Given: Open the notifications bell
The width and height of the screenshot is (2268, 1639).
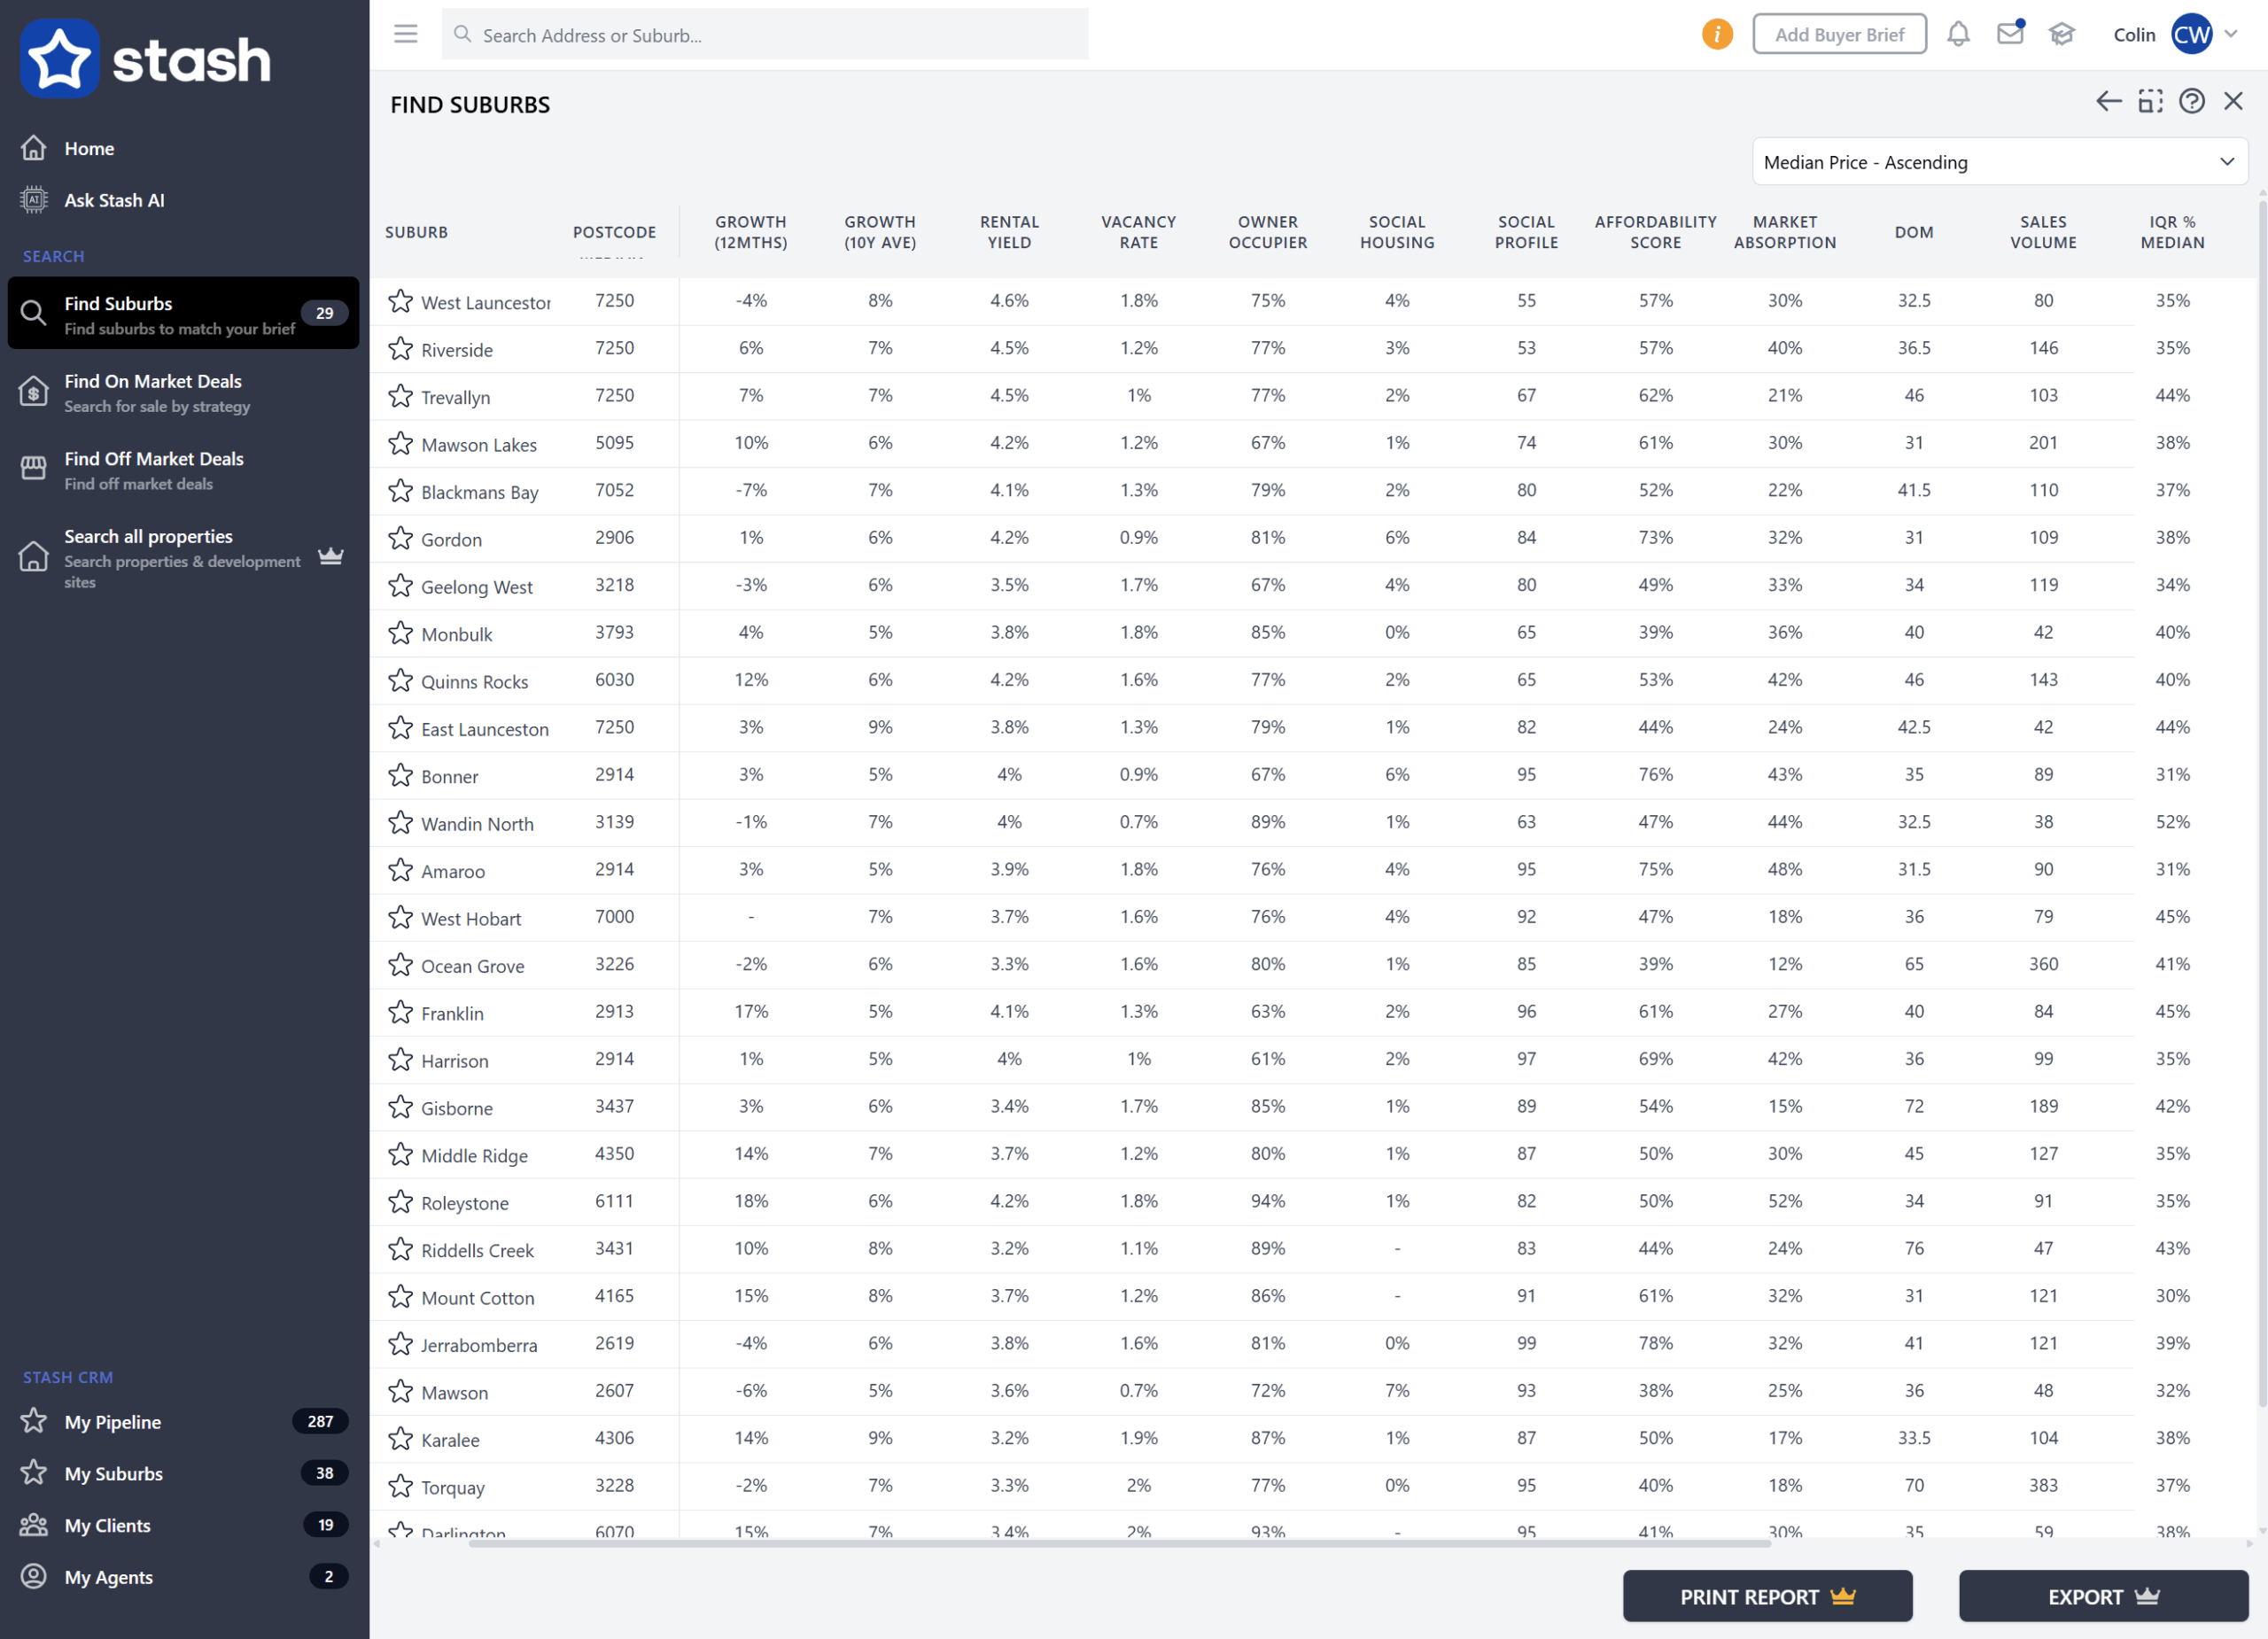Looking at the screenshot, I should (1957, 34).
